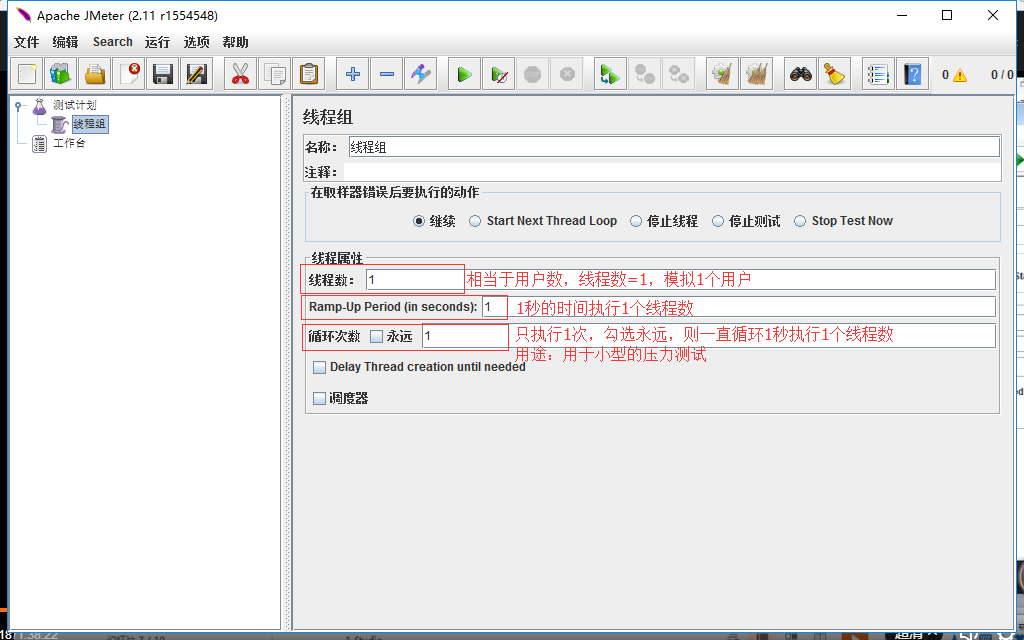Click the 注释 comment field

coord(672,172)
